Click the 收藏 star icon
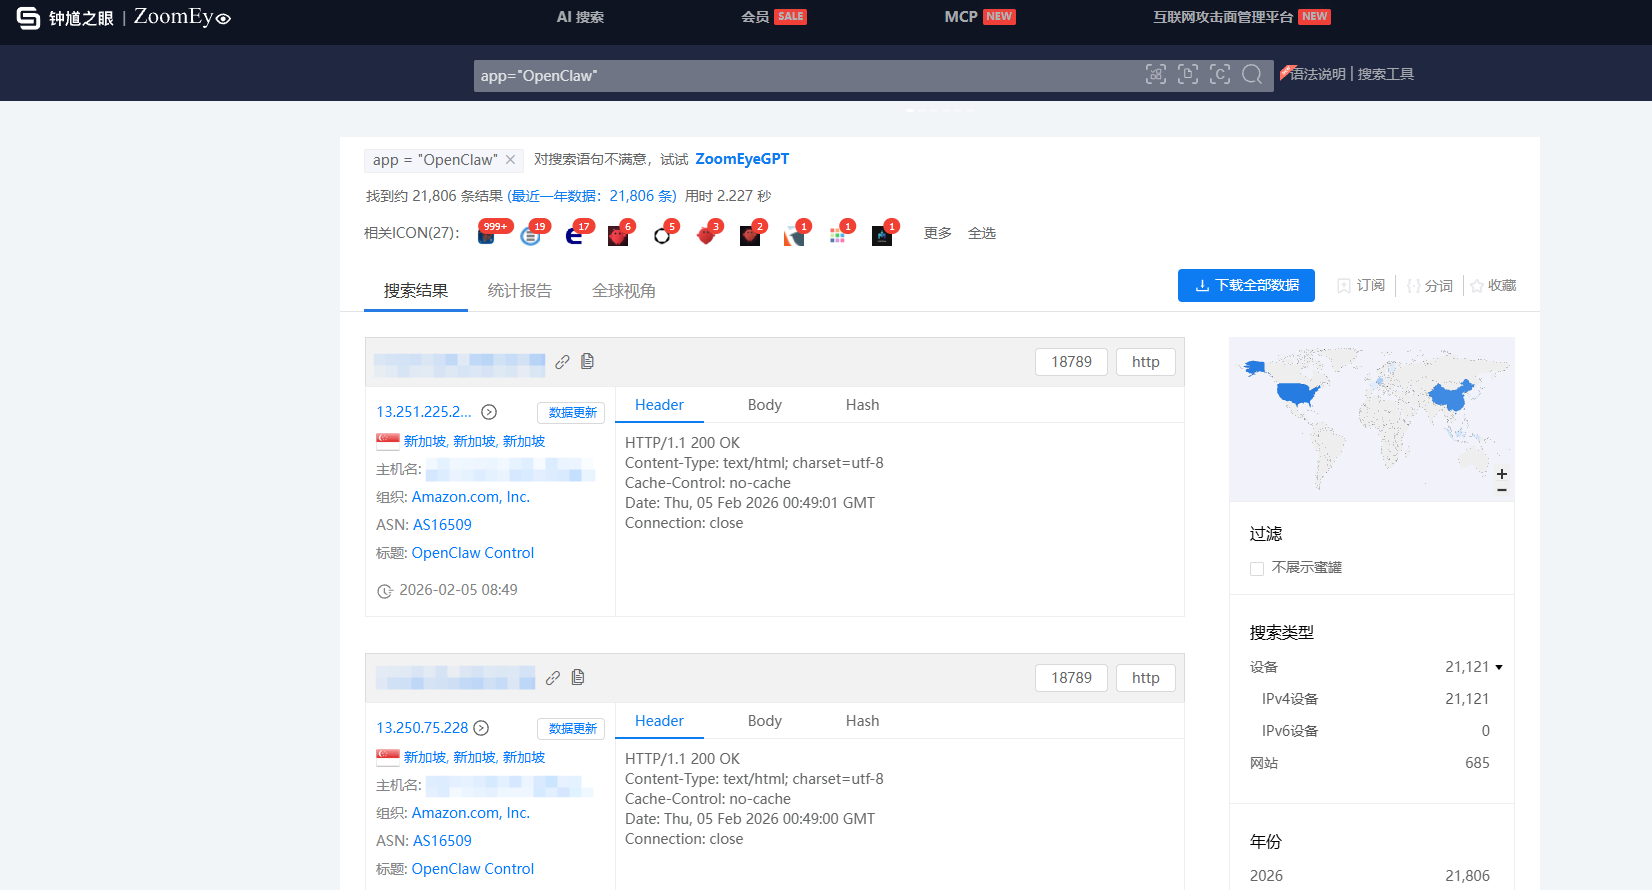The width and height of the screenshot is (1652, 890). point(1477,286)
